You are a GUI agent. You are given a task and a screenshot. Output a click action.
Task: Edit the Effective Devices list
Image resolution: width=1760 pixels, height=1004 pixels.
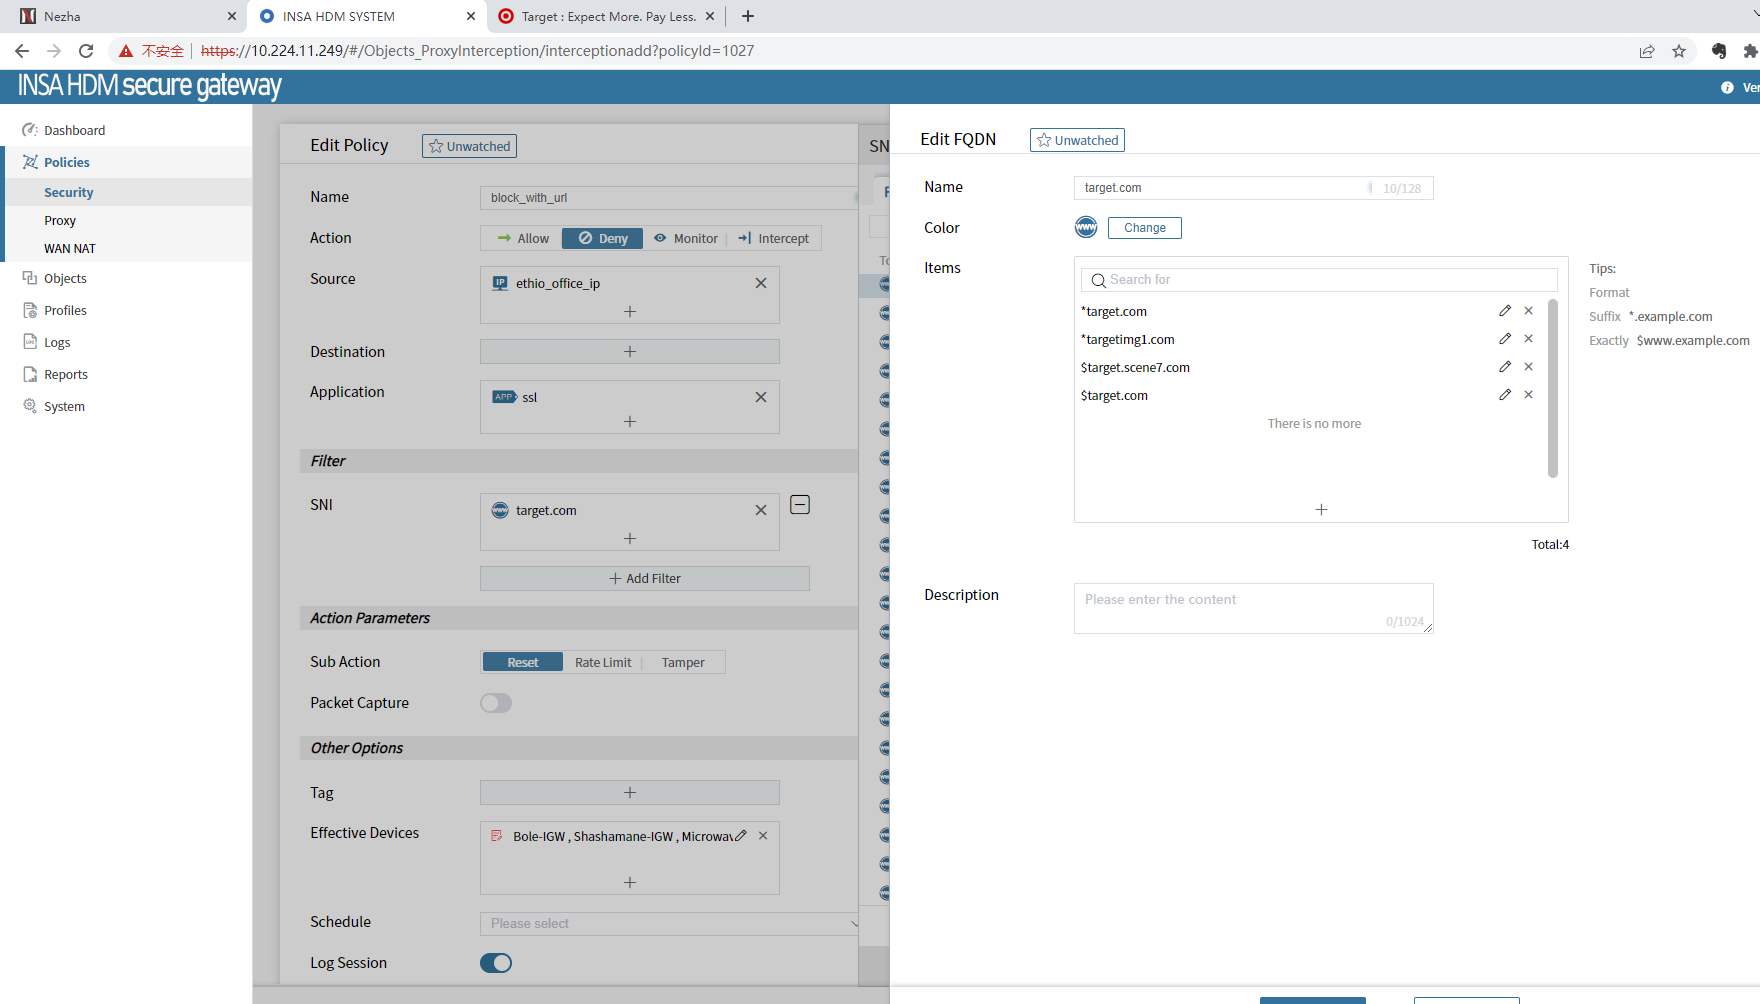pos(741,836)
